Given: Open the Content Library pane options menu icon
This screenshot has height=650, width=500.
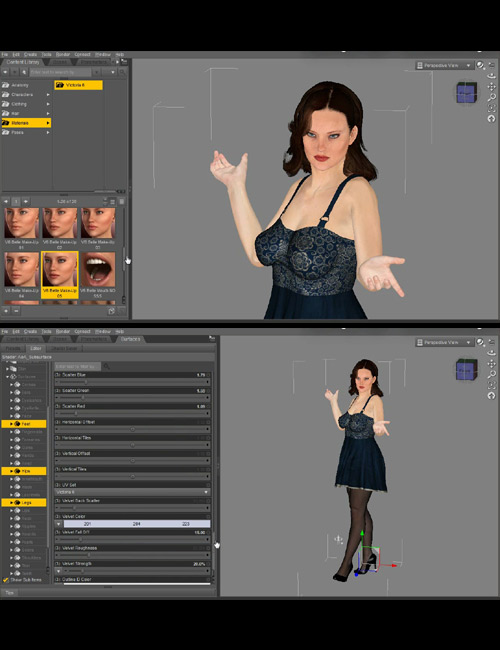Looking at the screenshot, I should coord(124,62).
